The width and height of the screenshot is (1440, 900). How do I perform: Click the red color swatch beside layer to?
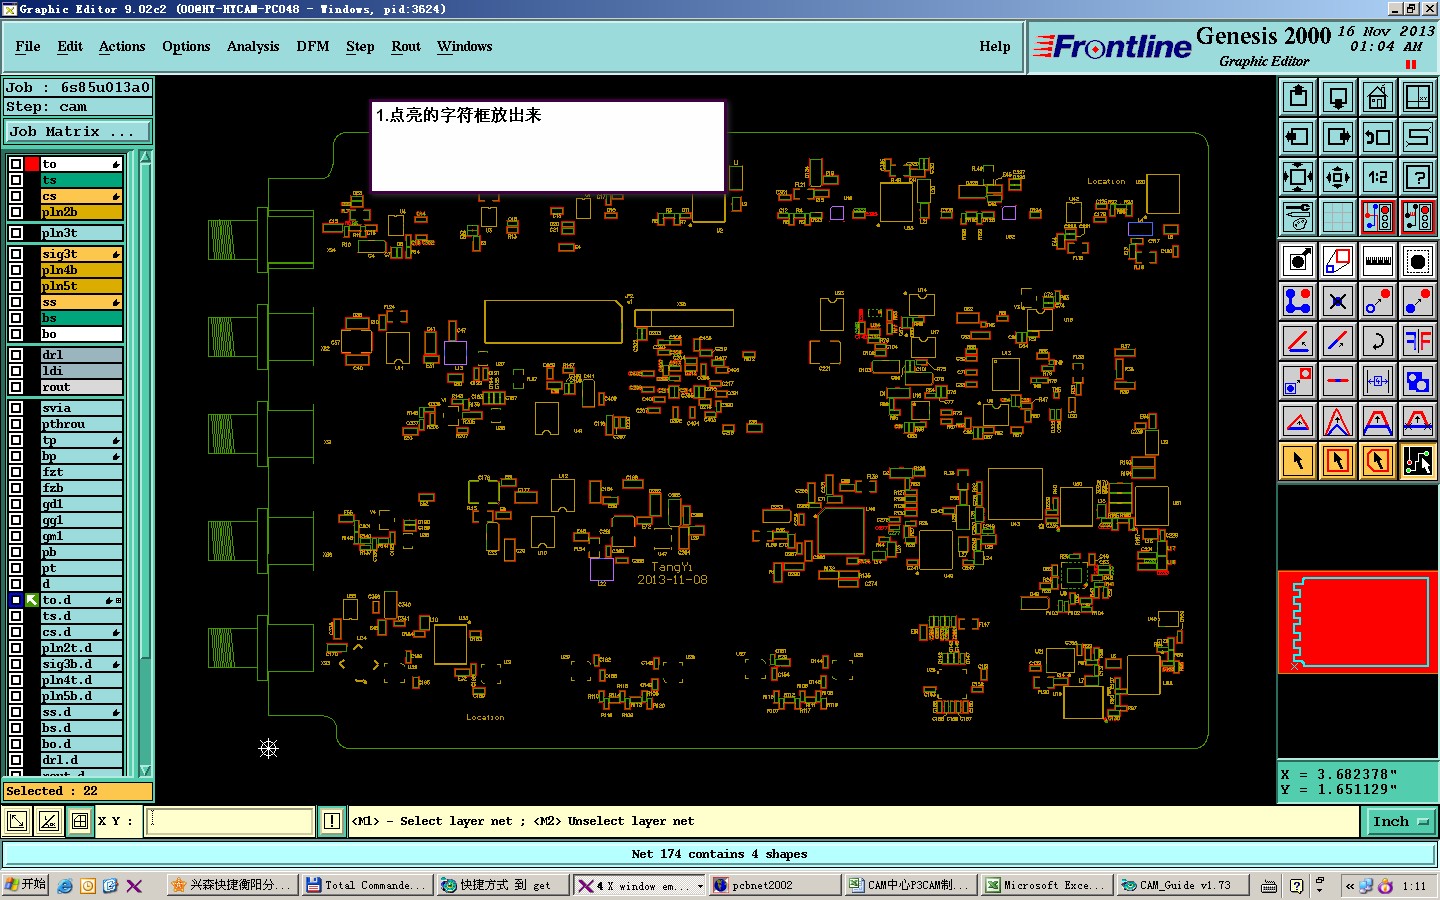32,164
